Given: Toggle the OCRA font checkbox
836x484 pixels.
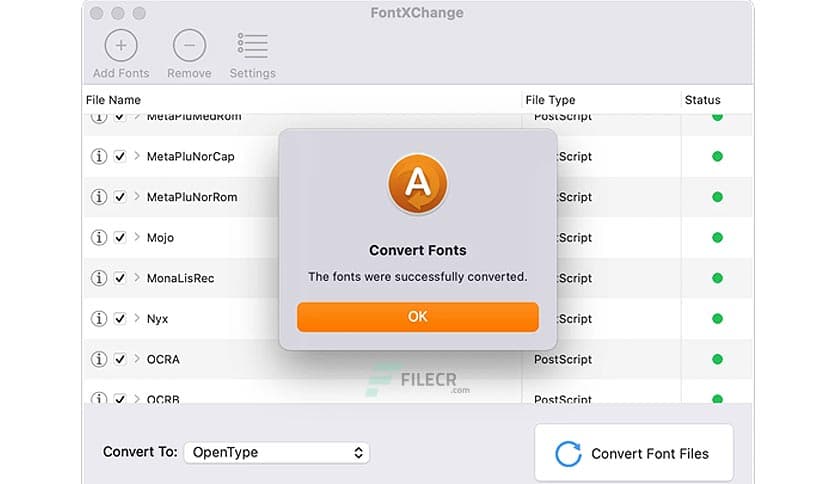Looking at the screenshot, I should point(120,359).
